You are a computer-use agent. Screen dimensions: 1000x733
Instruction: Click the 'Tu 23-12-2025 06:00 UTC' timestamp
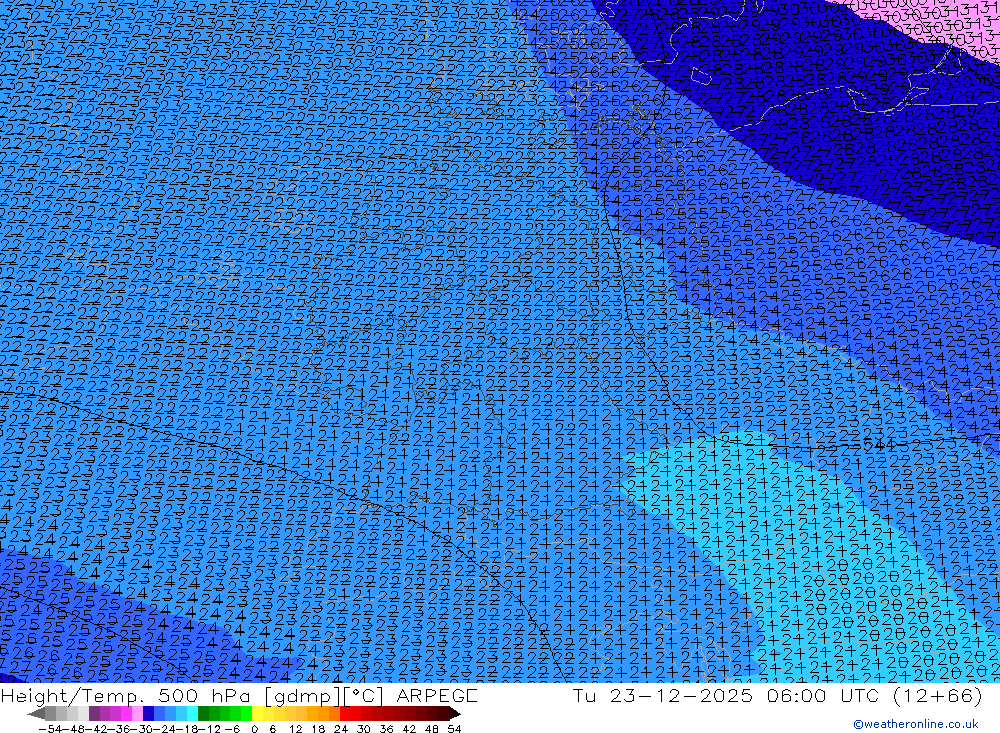point(726,695)
